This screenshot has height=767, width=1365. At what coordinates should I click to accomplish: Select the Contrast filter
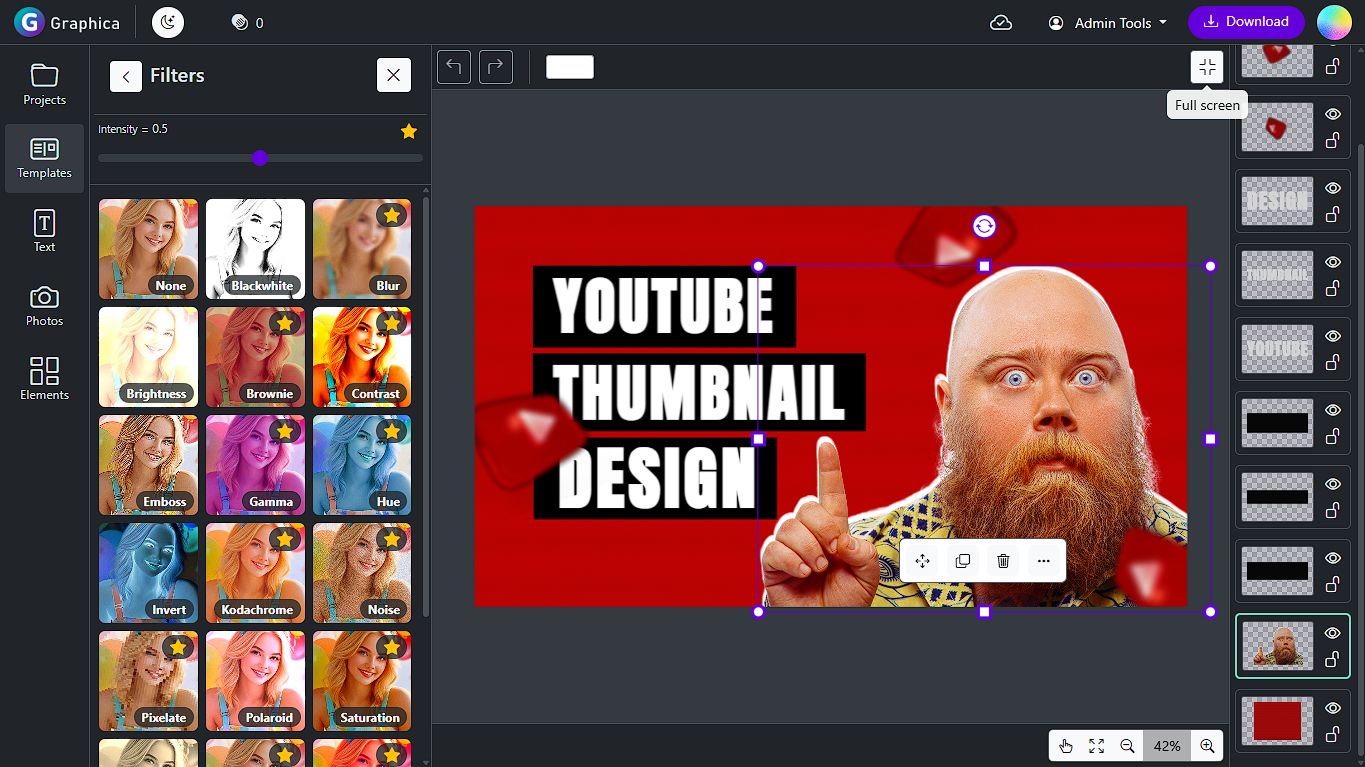(x=362, y=357)
